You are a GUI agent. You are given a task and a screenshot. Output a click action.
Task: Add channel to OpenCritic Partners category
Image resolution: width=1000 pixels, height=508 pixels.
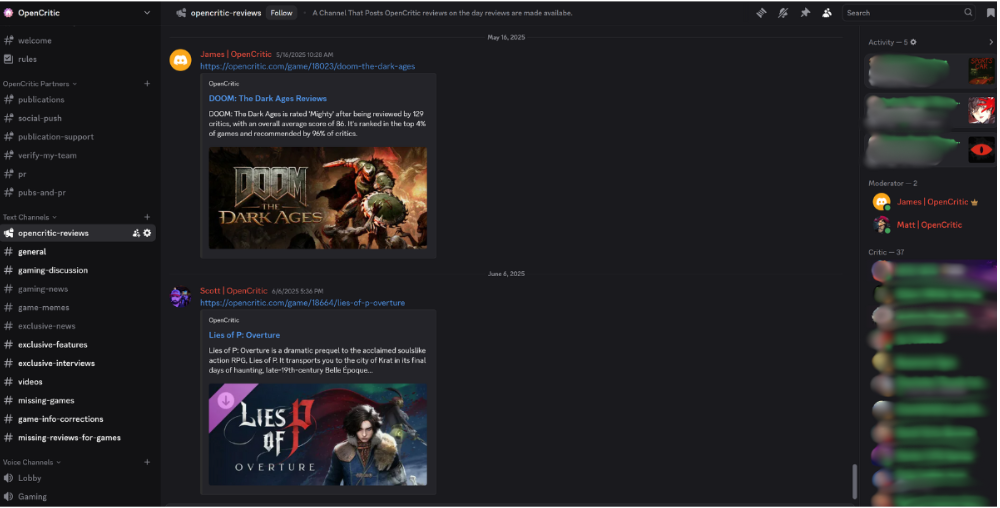pyautogui.click(x=147, y=83)
